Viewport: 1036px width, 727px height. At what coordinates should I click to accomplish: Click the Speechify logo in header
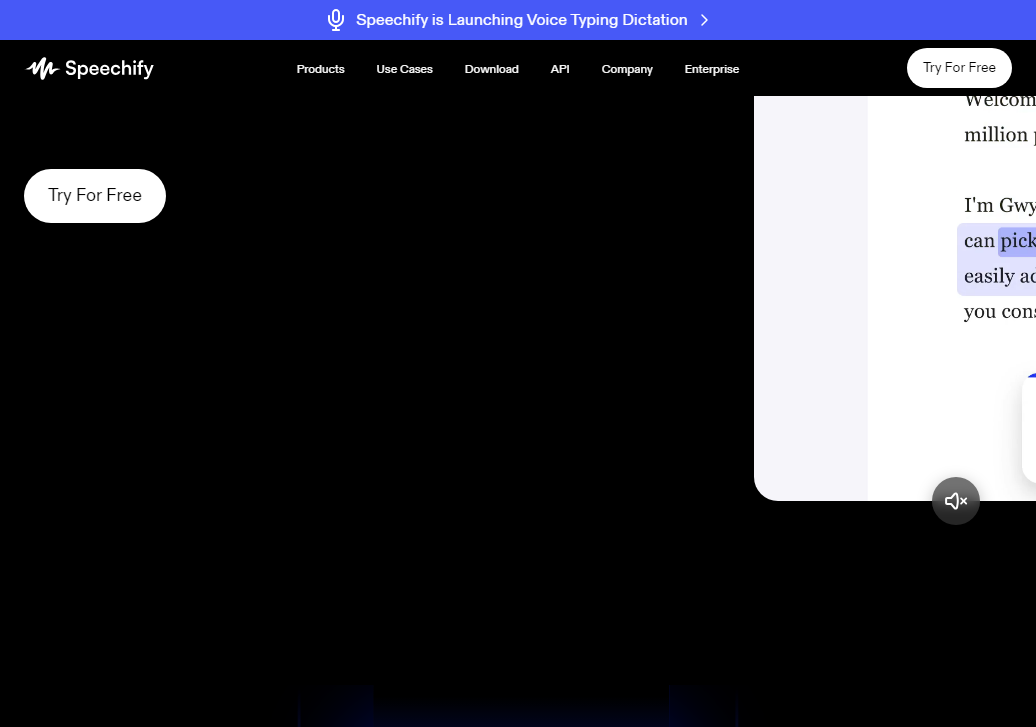click(90, 69)
